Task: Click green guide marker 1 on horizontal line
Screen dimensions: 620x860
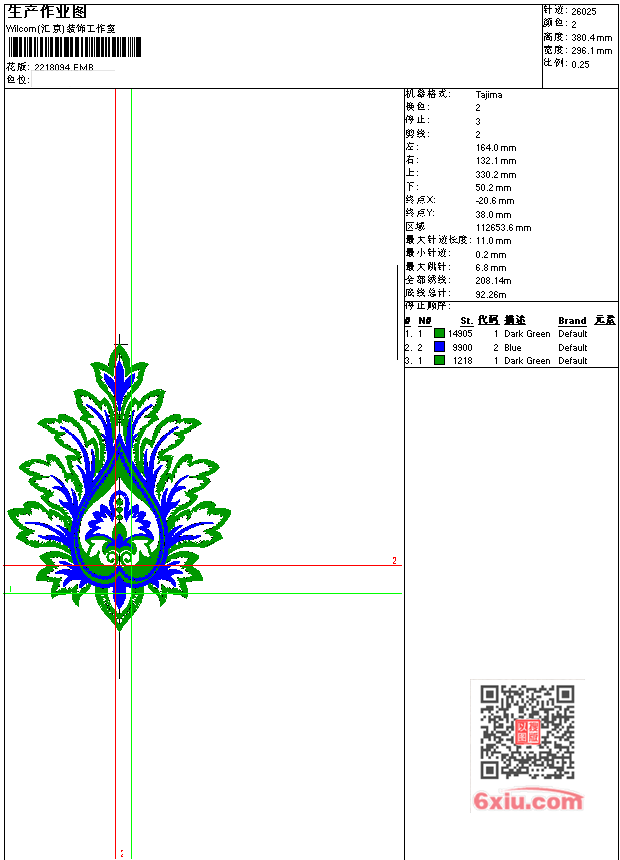Action: pyautogui.click(x=10, y=589)
